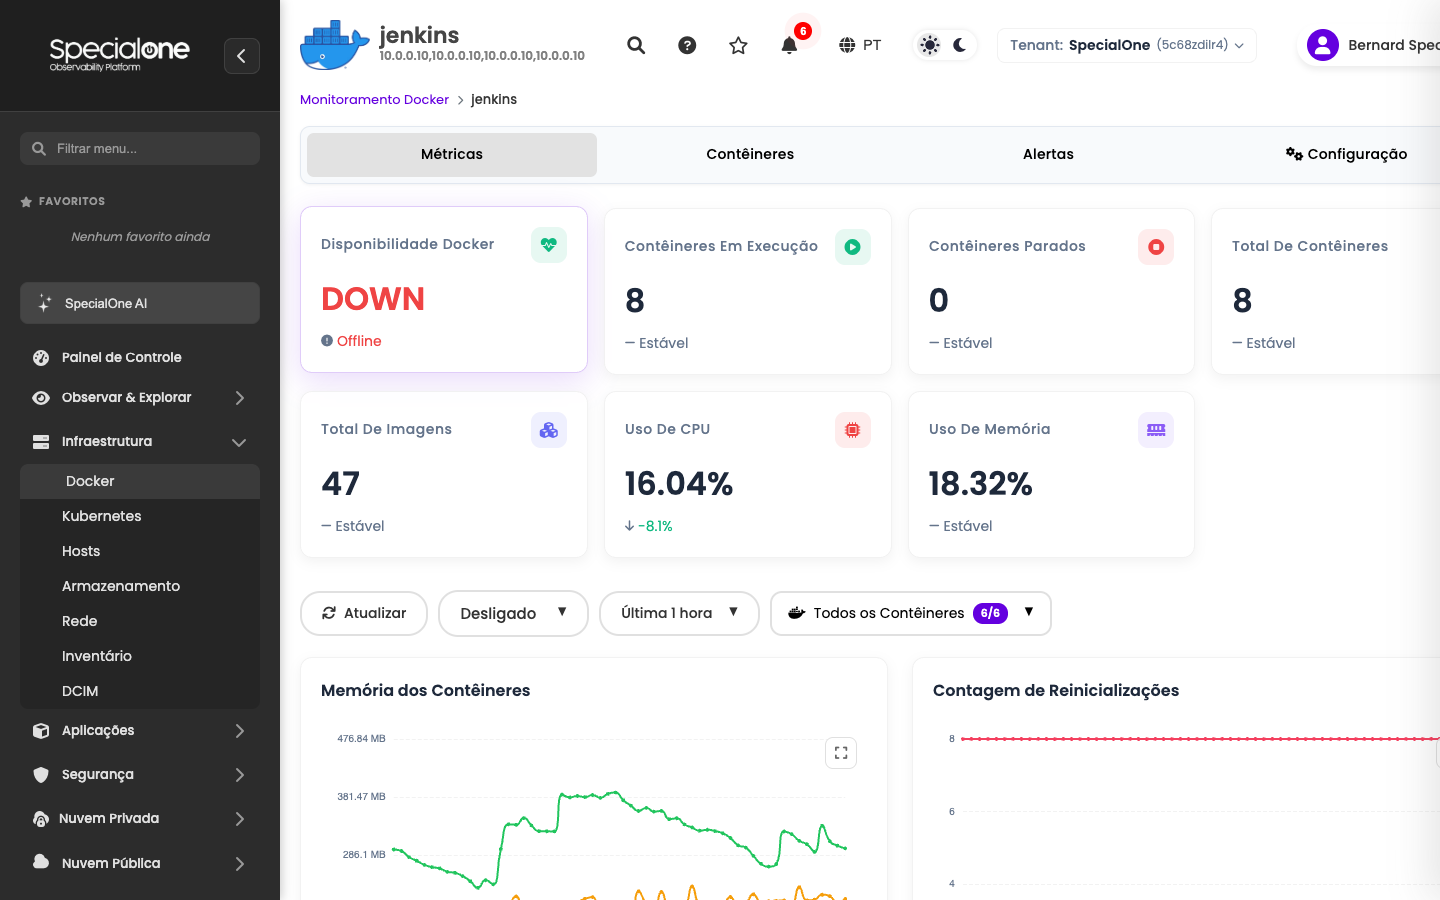1440x900 pixels.
Task: Select the Métricas tab
Action: coord(452,155)
